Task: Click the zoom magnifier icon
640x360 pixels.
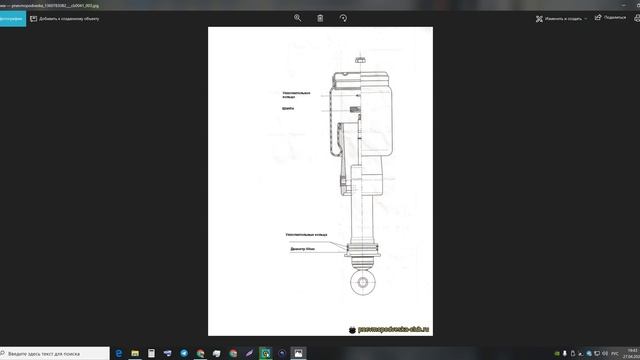Action: click(x=298, y=18)
